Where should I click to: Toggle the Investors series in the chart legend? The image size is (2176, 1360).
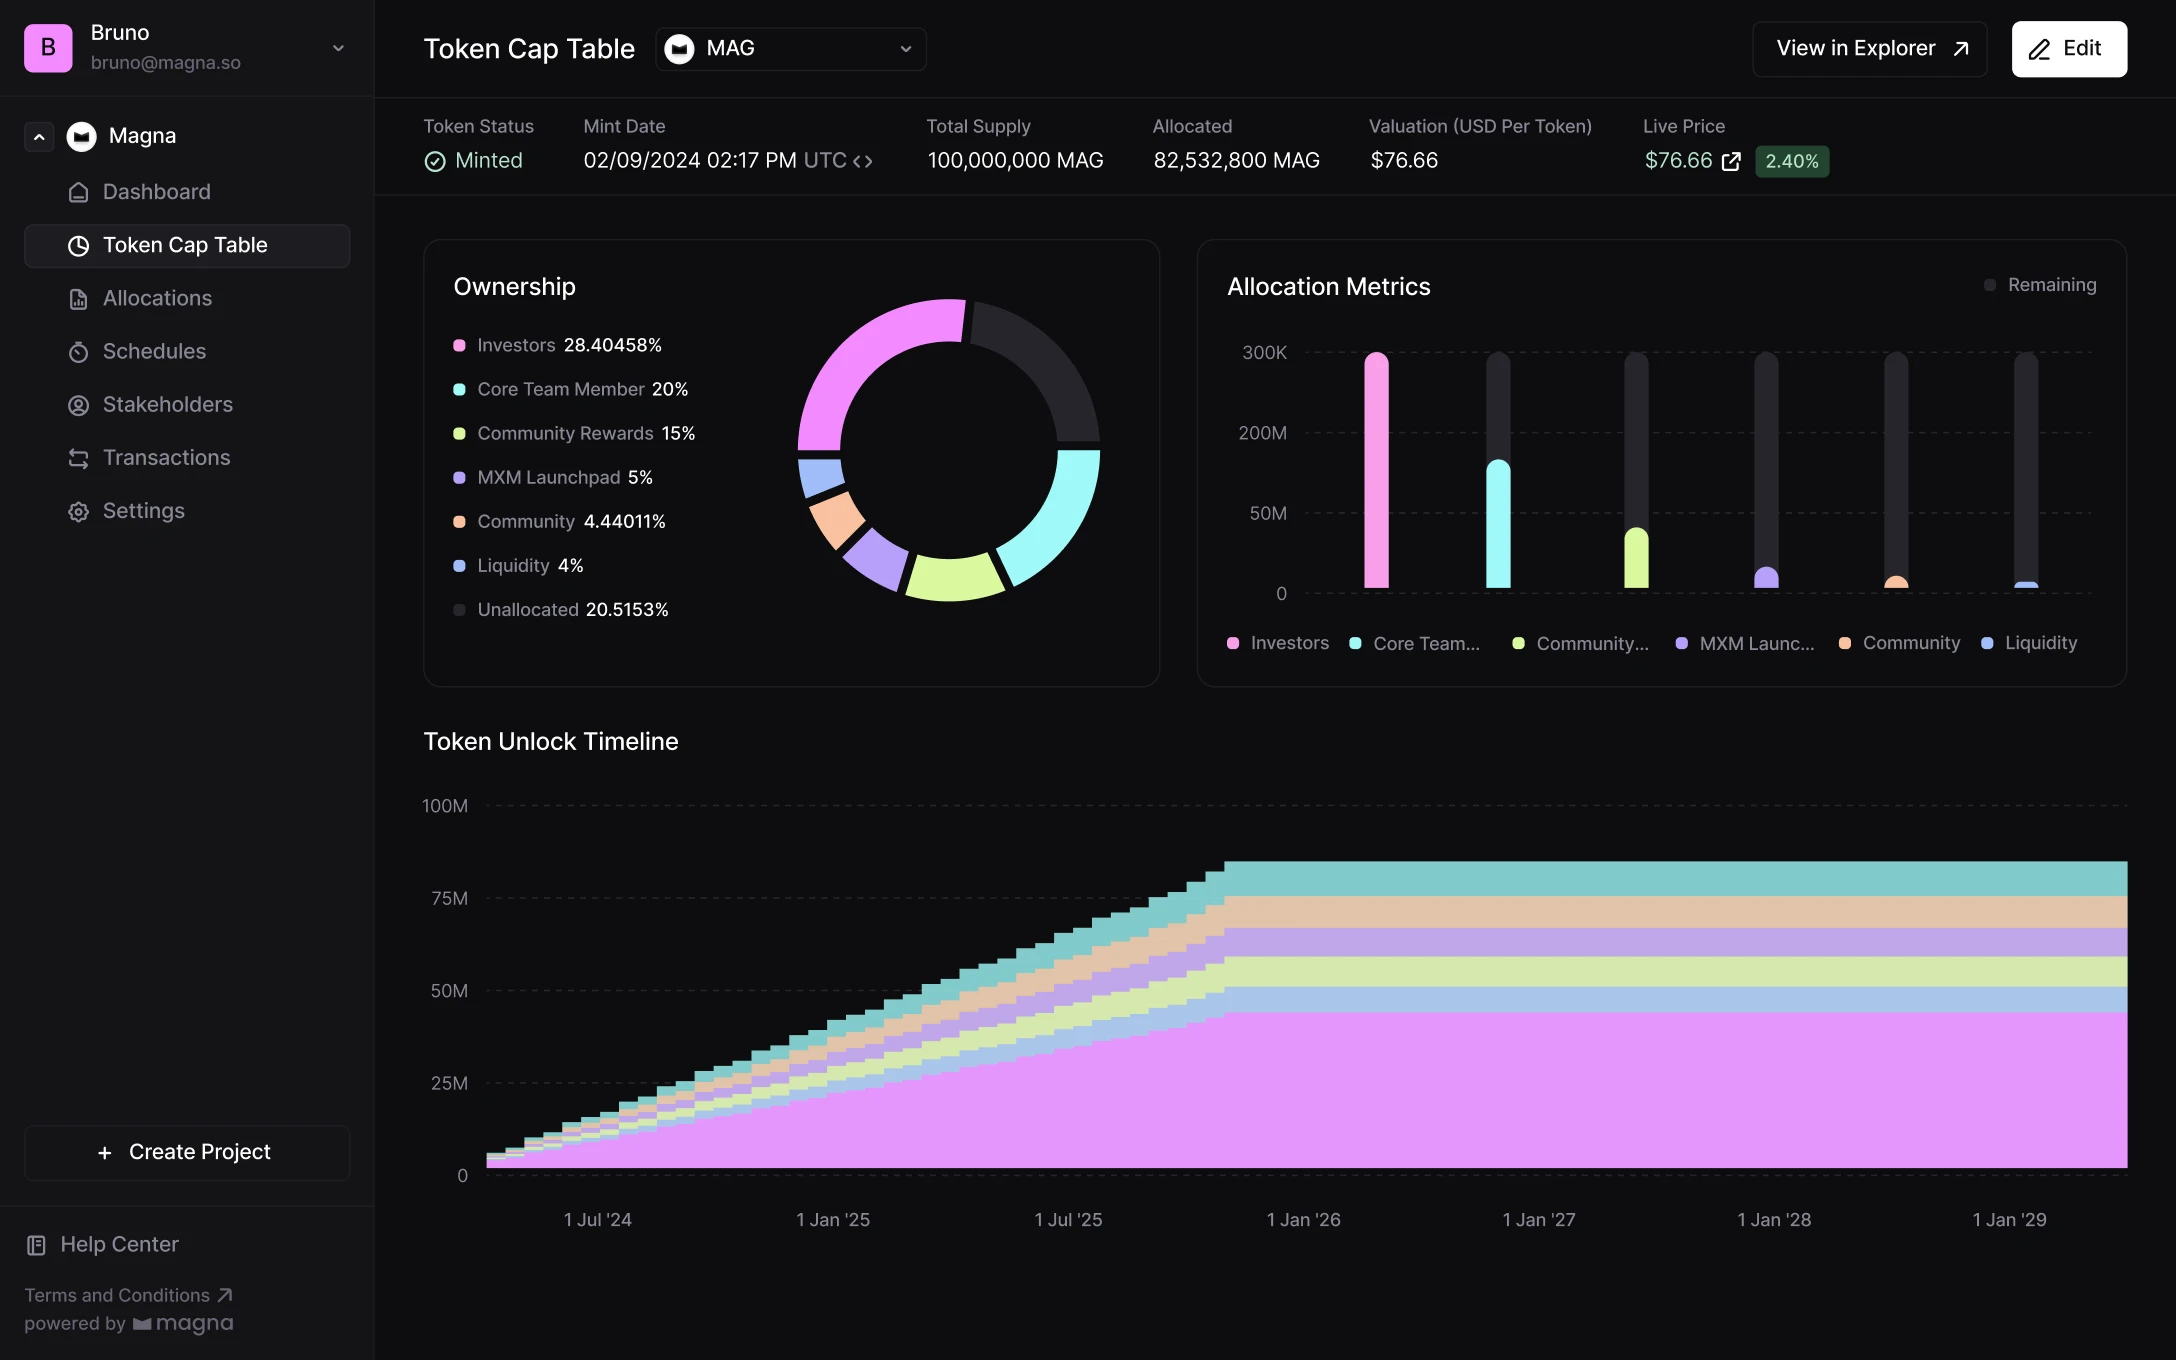[x=1278, y=643]
